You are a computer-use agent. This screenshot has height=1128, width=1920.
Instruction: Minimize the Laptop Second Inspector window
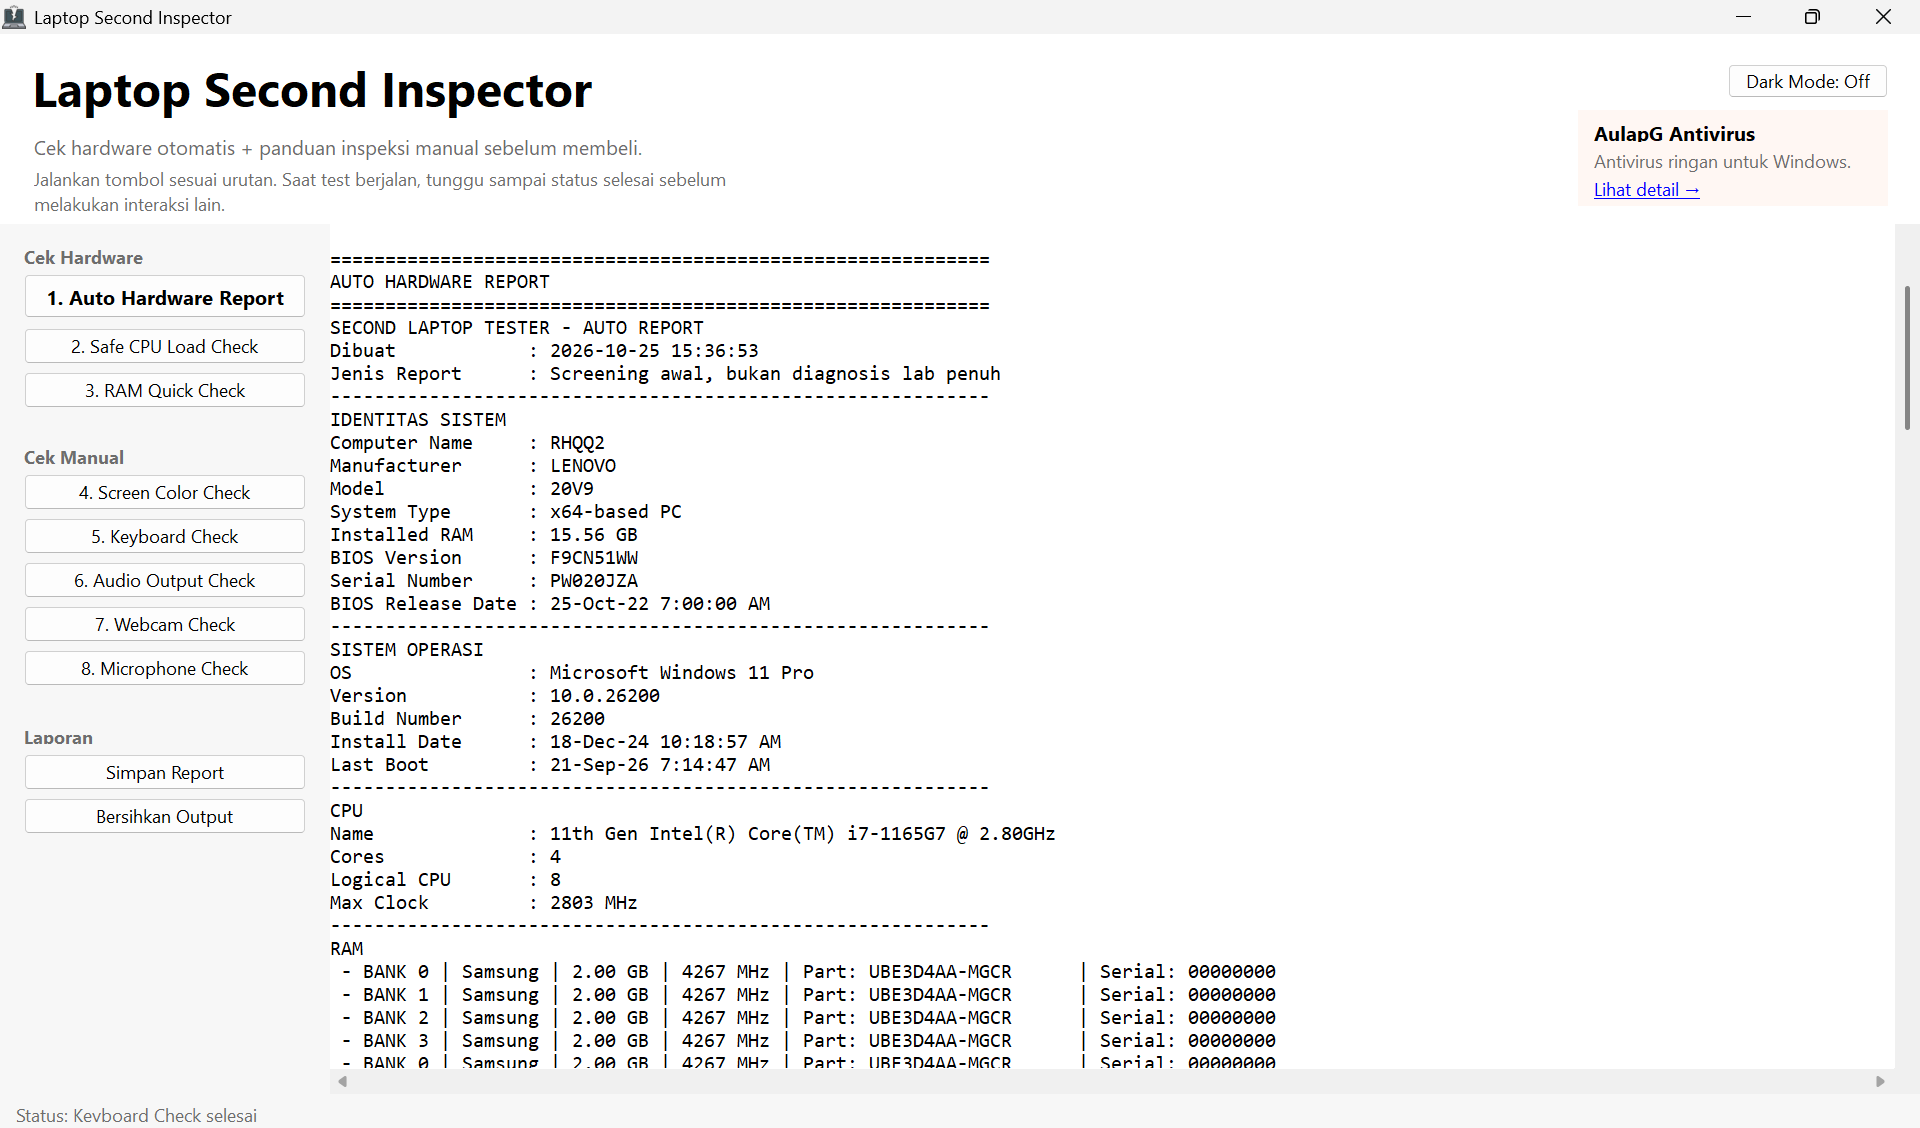pyautogui.click(x=1743, y=17)
